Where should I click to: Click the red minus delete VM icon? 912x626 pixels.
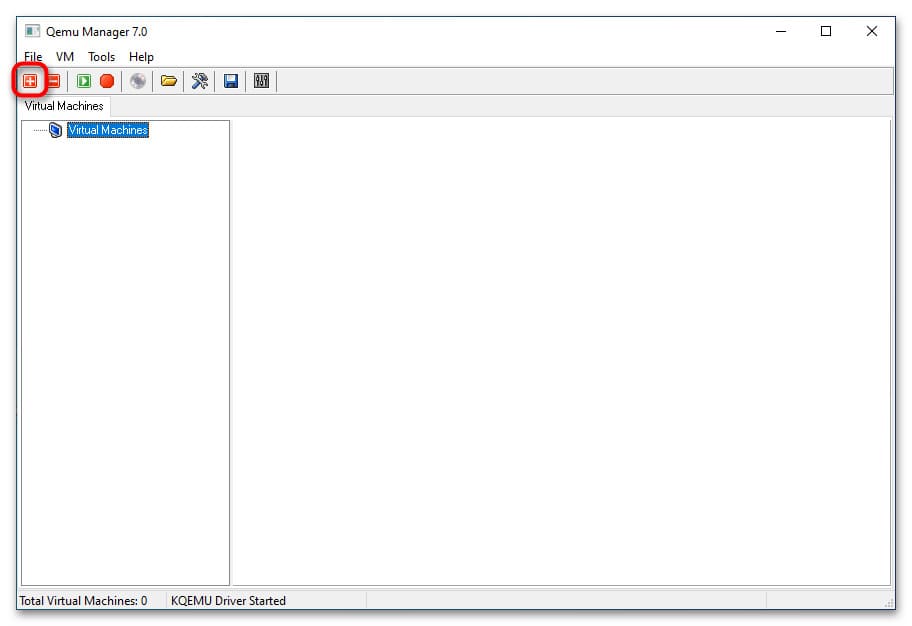(x=53, y=81)
